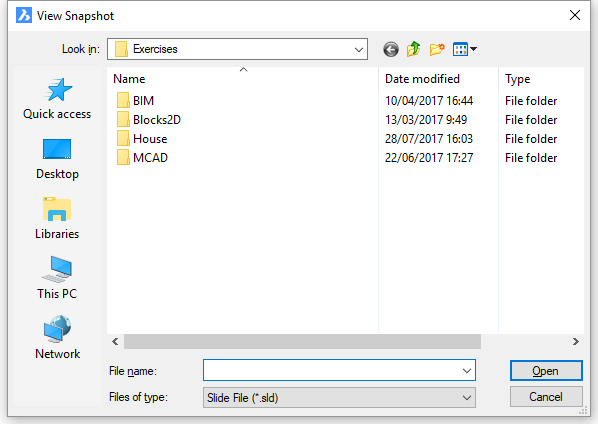
Task: Click the Cancel button
Action: (x=546, y=397)
